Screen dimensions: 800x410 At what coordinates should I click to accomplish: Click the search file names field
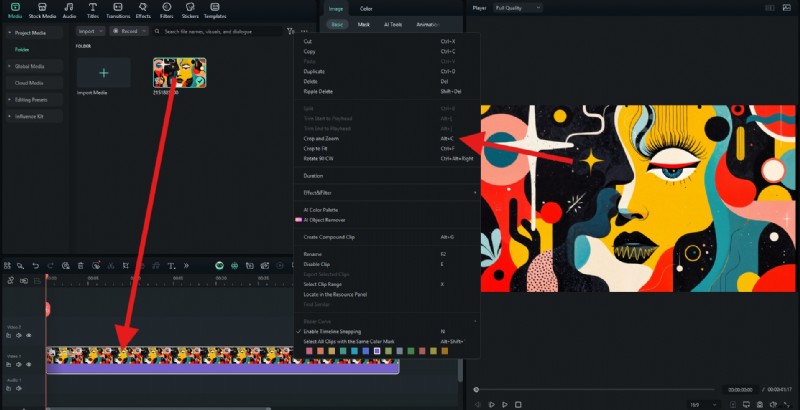[x=219, y=31]
